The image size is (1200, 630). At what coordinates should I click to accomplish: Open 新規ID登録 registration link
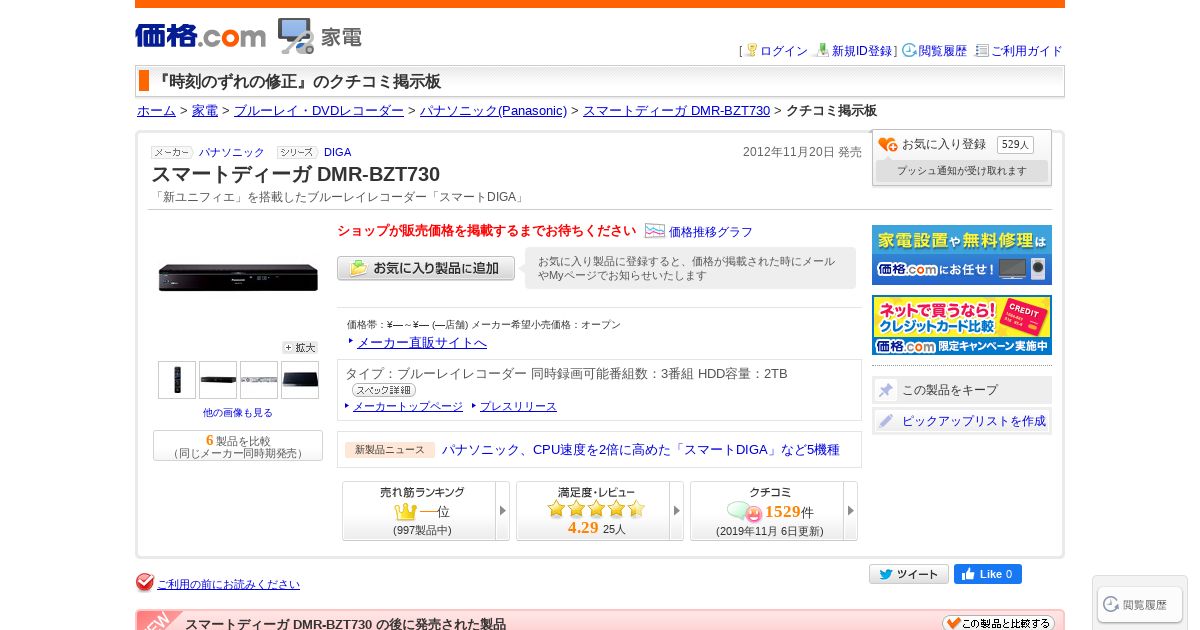pos(861,51)
